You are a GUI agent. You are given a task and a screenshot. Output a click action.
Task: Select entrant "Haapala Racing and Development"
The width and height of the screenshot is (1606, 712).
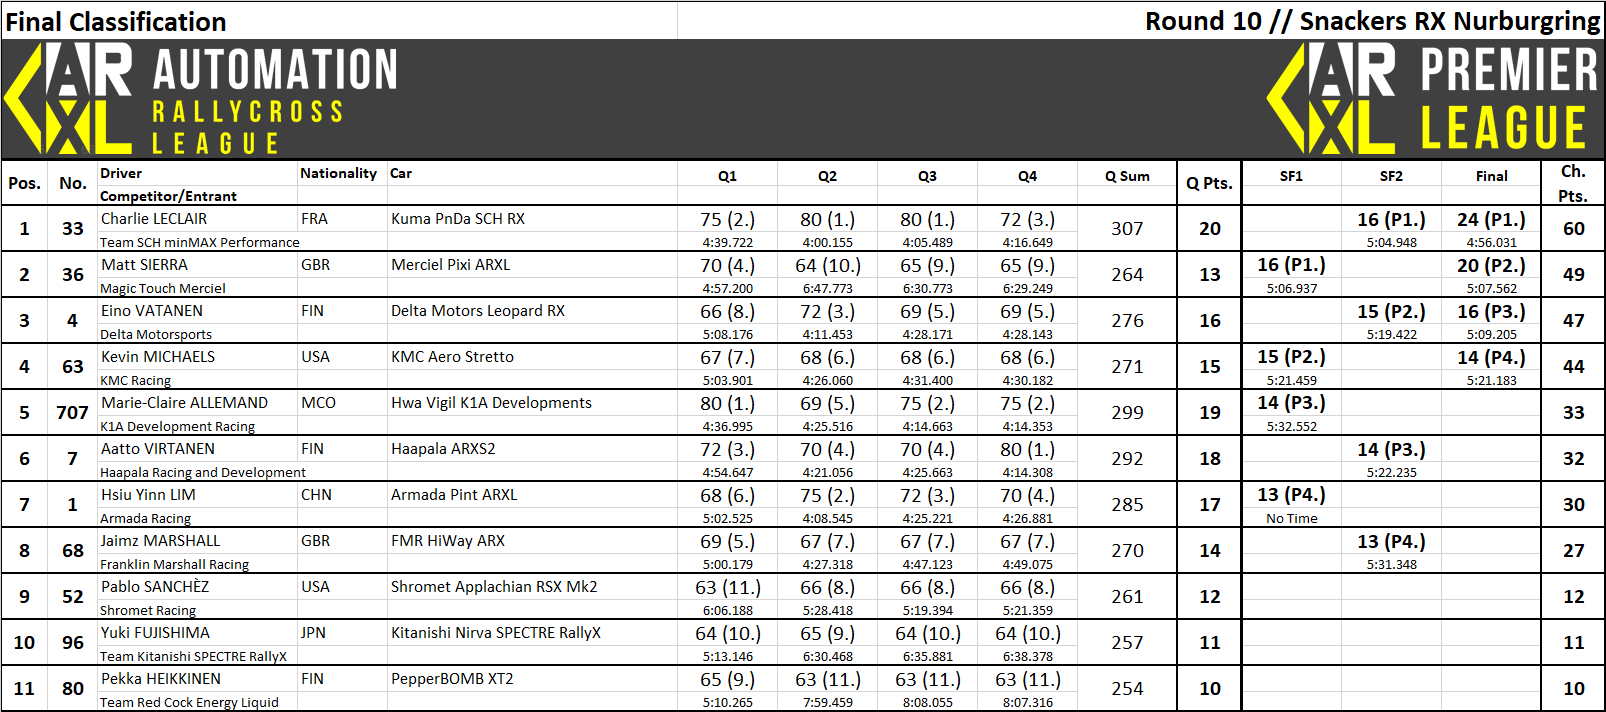[x=203, y=472]
